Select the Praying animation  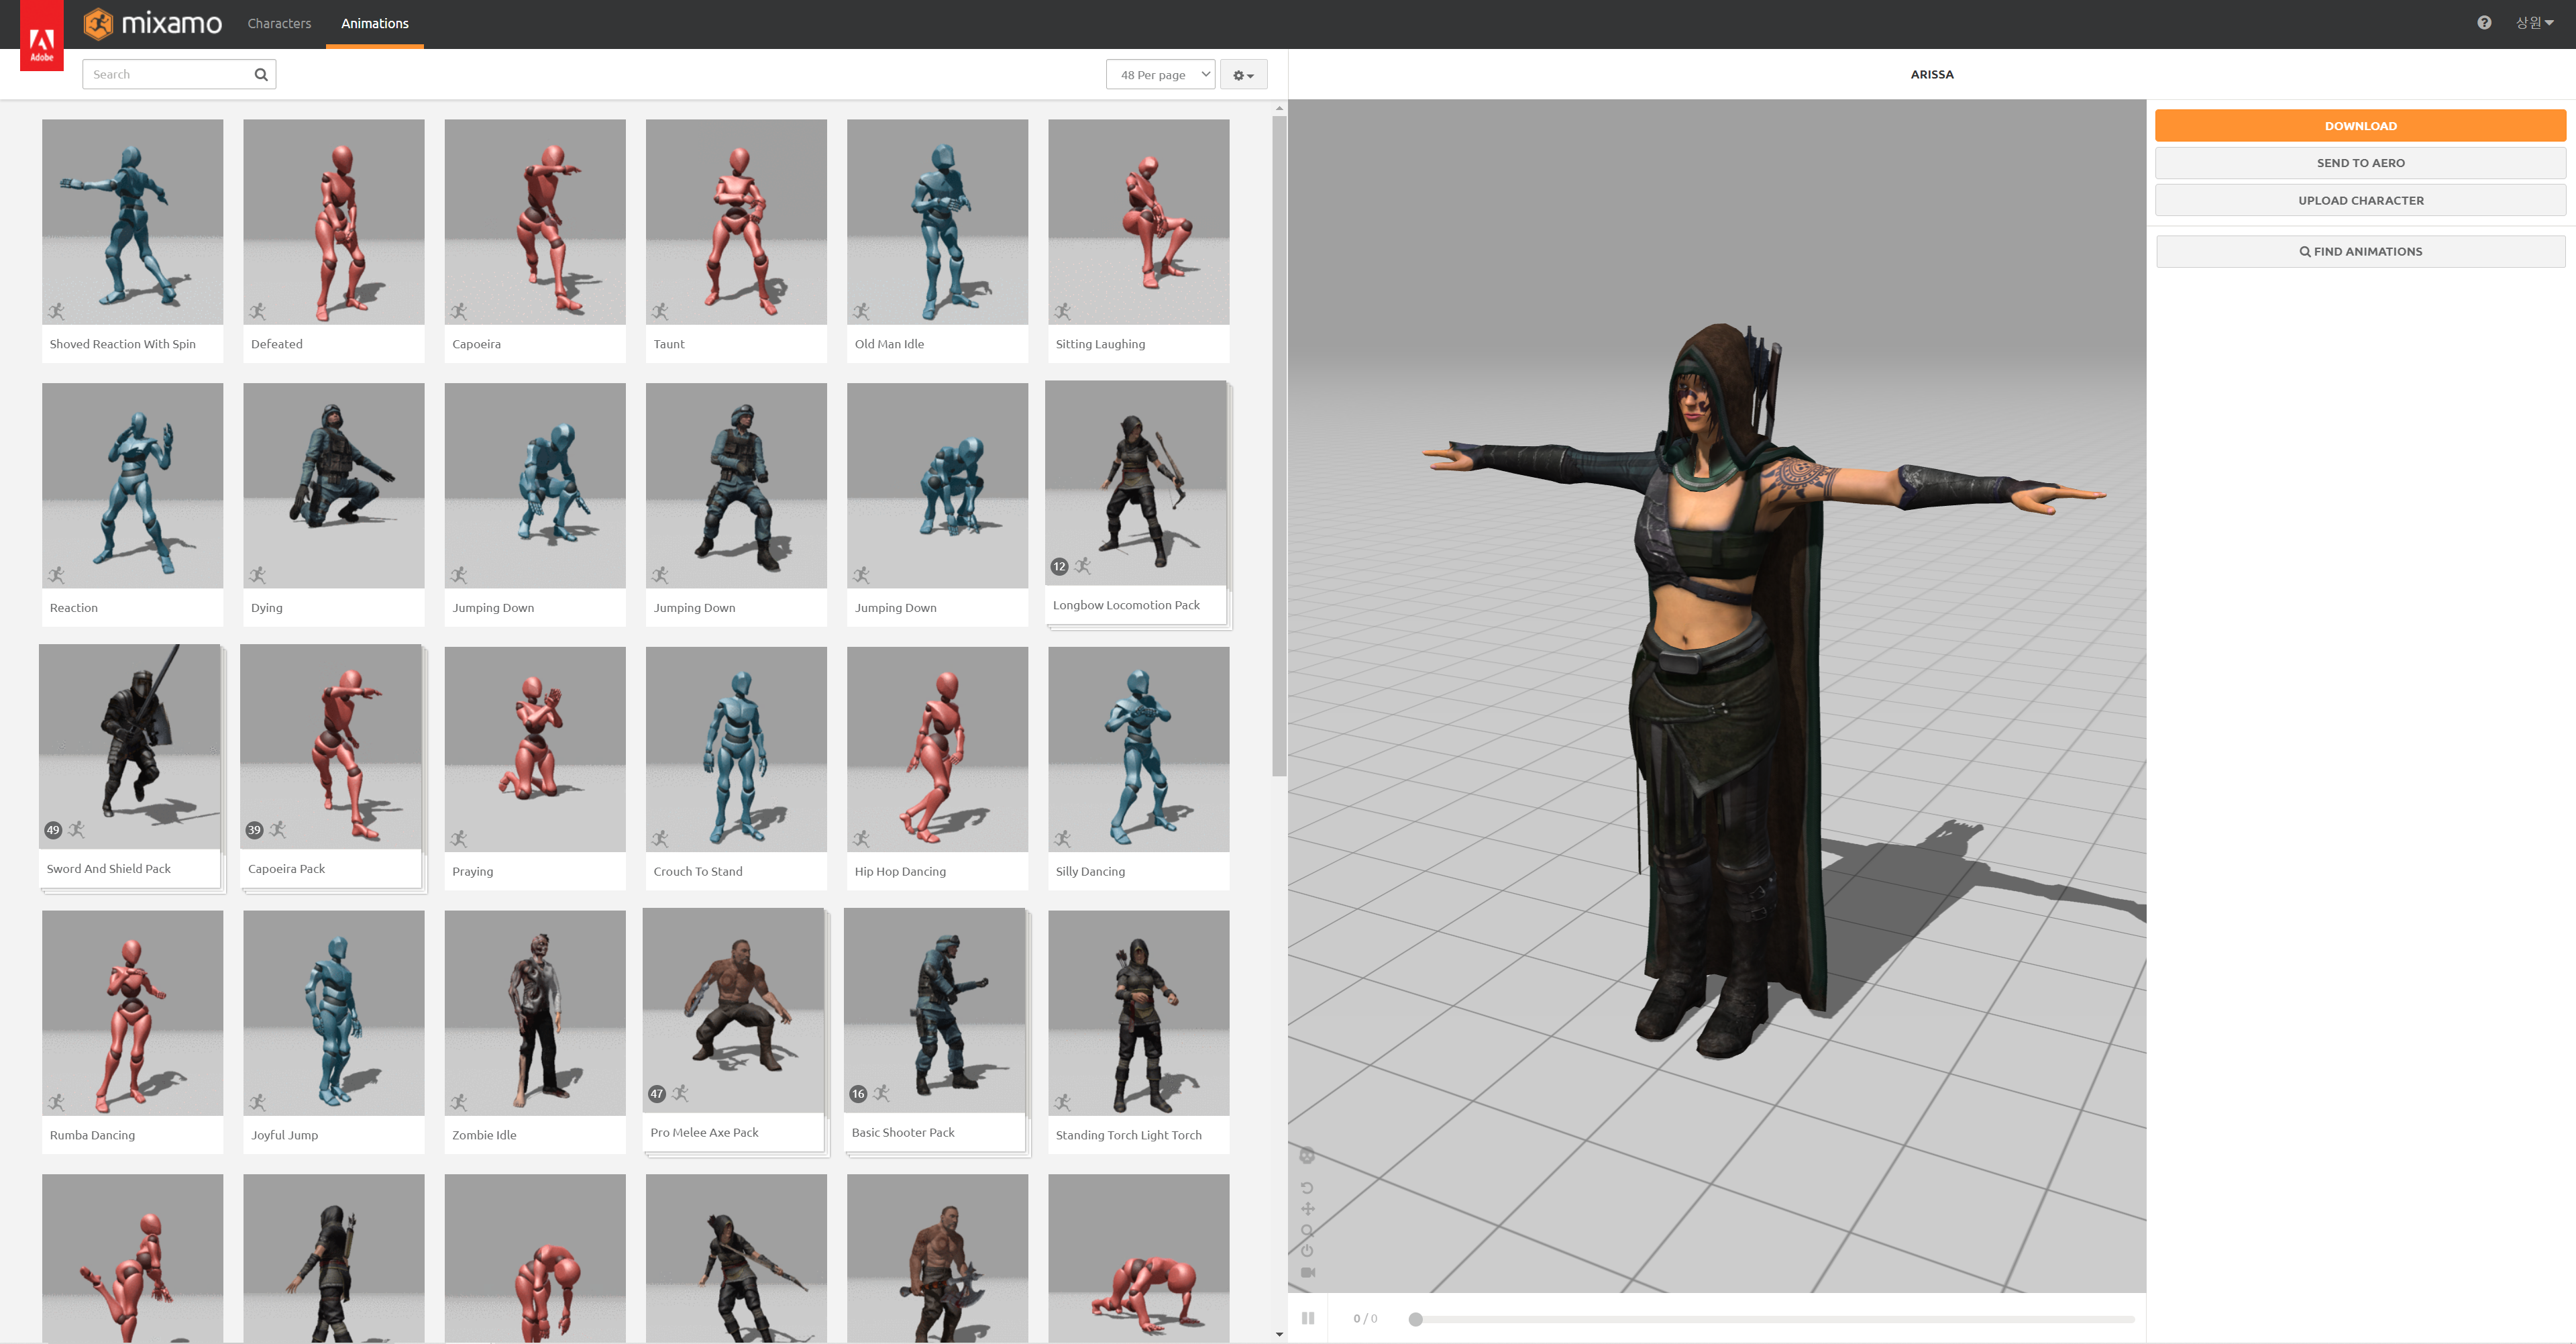coord(535,768)
